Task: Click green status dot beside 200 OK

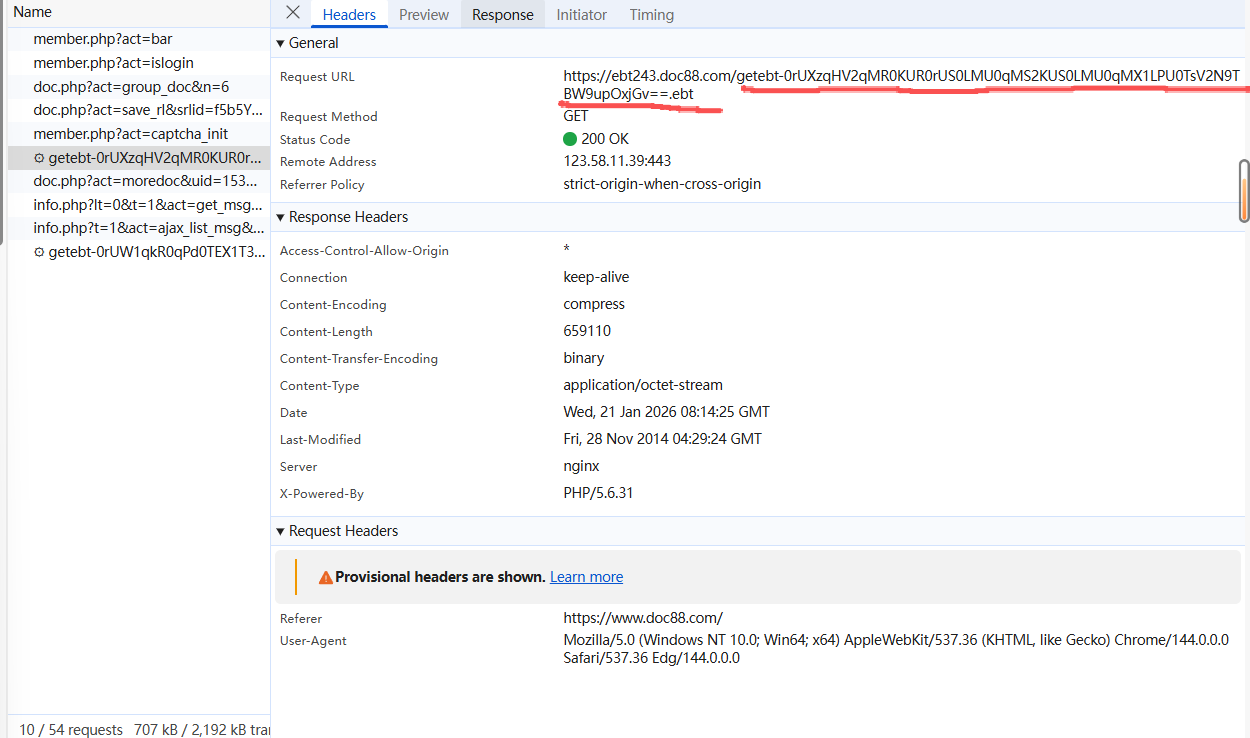Action: point(570,139)
